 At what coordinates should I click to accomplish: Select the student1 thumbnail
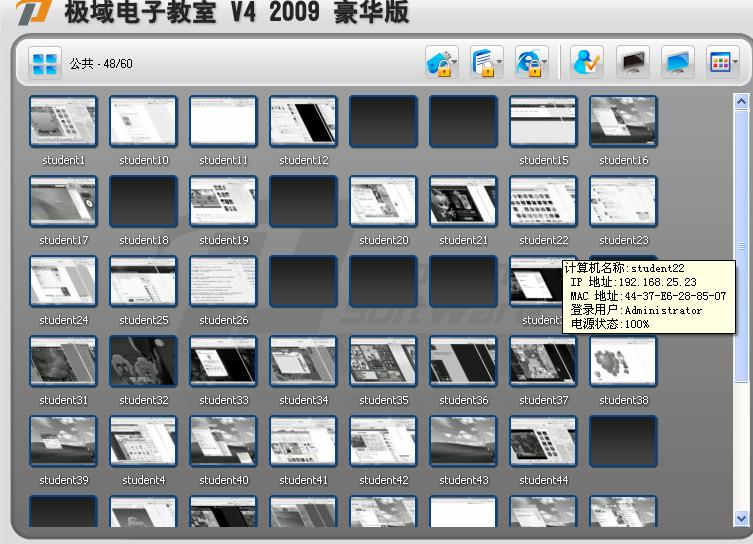click(63, 121)
